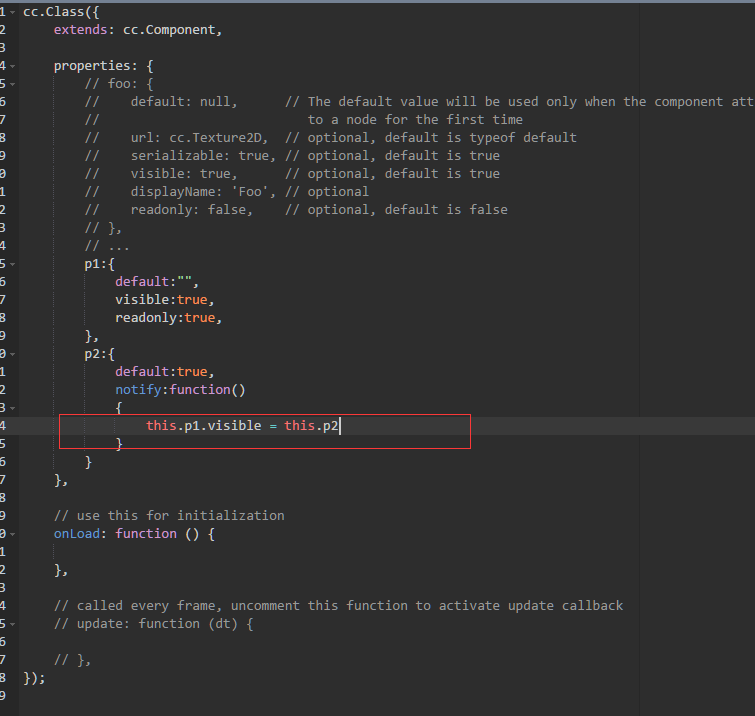Click the 'properties' key name

tap(92, 66)
